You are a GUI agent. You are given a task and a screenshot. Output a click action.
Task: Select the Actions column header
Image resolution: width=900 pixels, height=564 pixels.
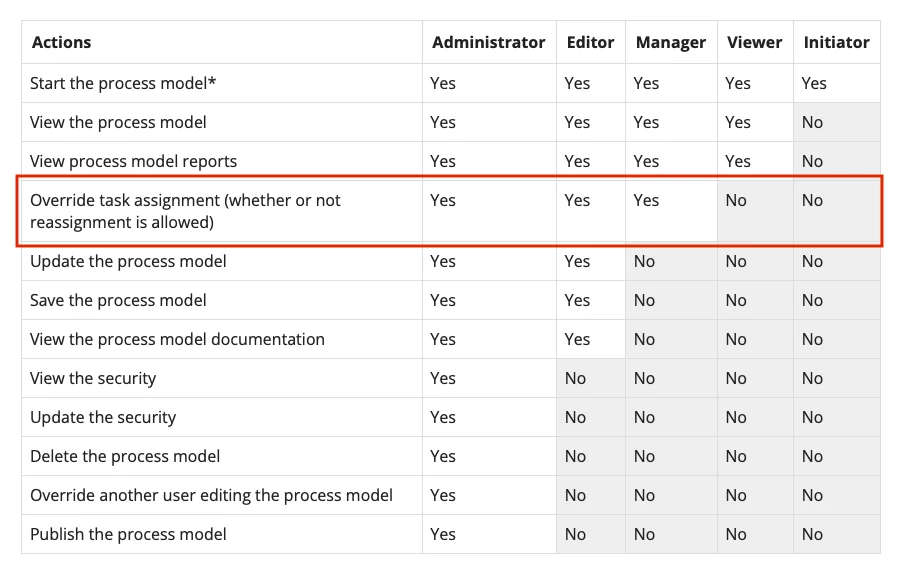(61, 42)
